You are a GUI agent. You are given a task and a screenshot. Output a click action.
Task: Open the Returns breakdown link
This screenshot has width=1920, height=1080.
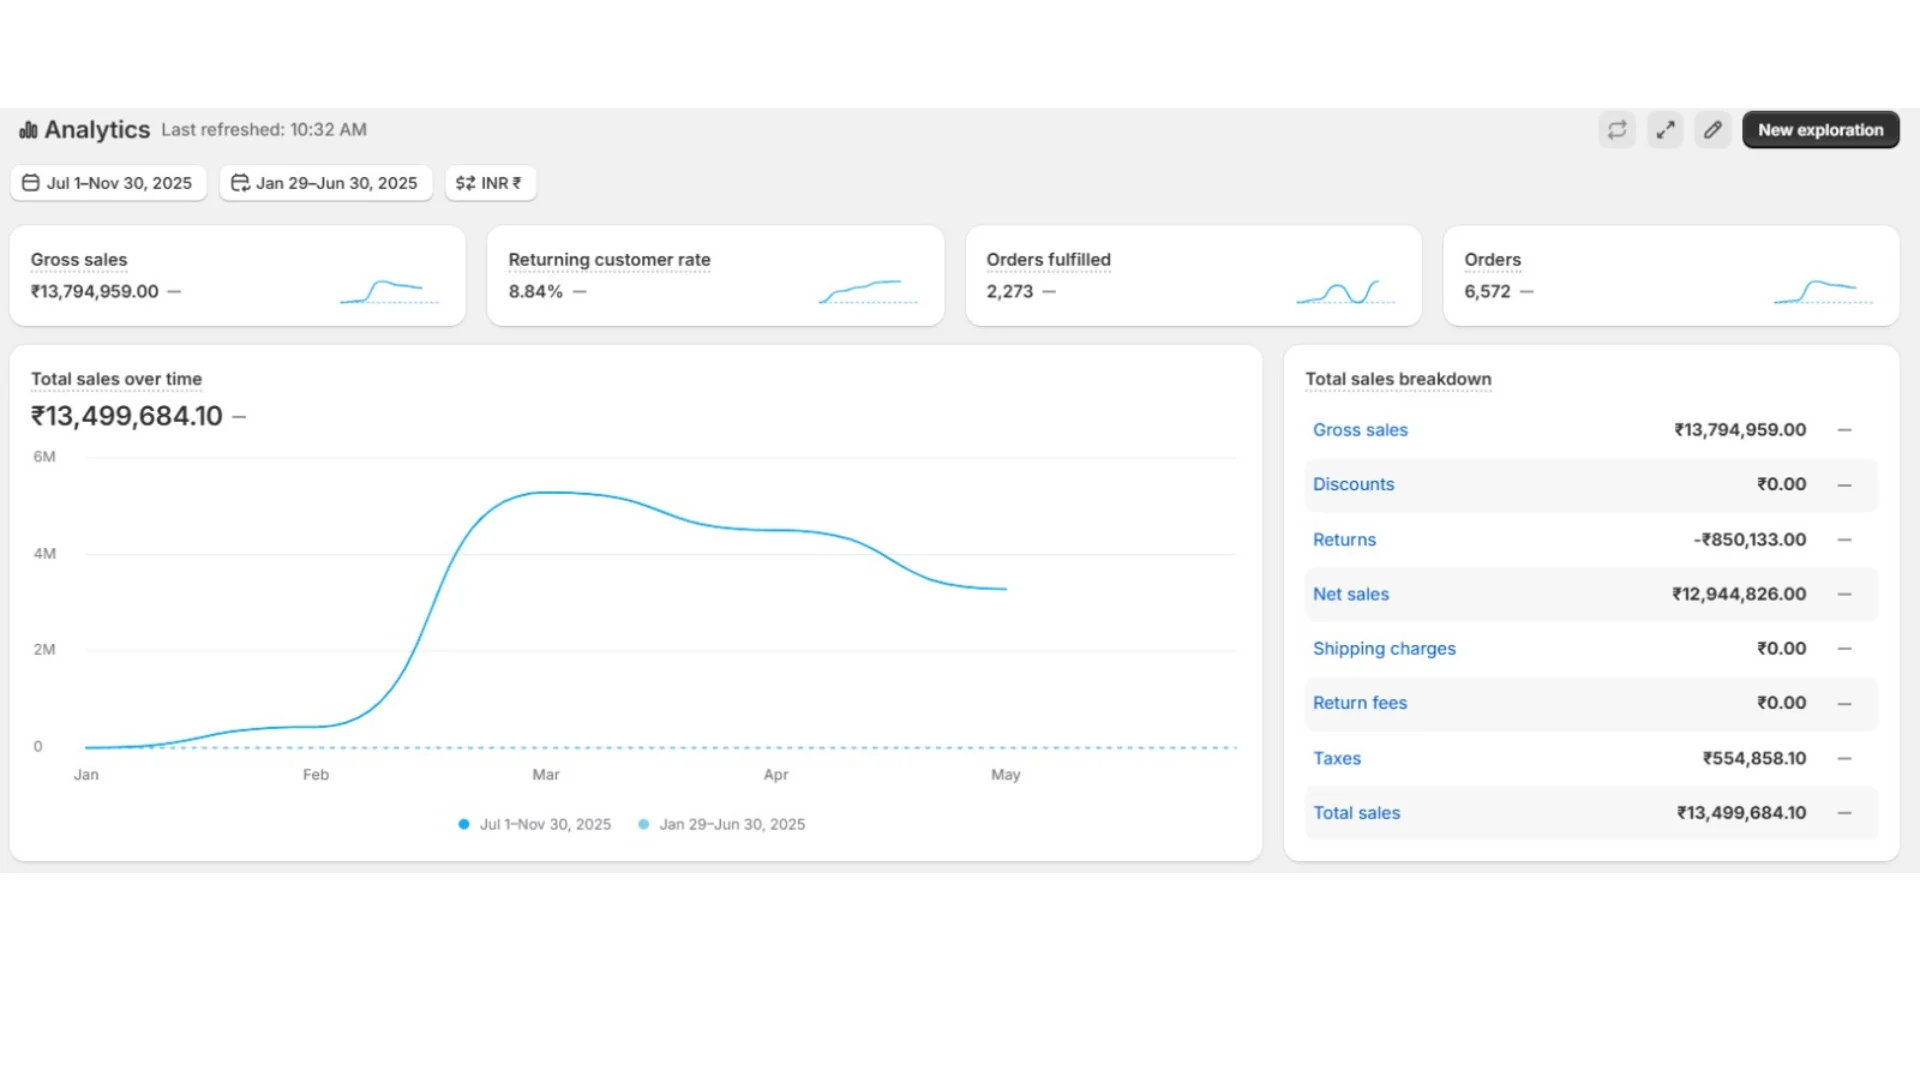tap(1344, 540)
